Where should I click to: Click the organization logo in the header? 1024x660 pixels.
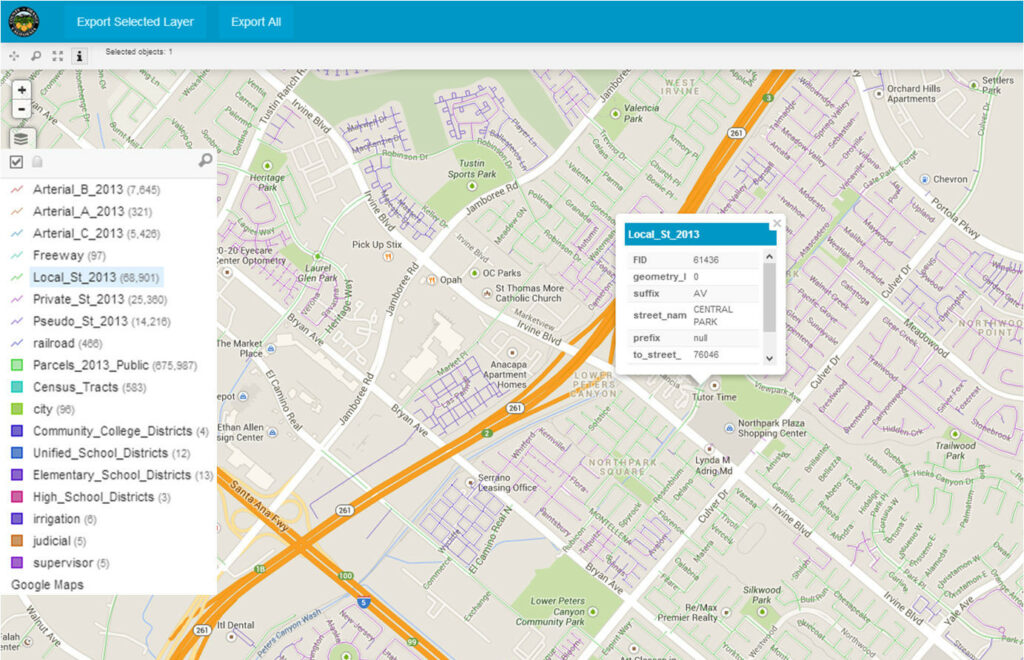tap(24, 21)
